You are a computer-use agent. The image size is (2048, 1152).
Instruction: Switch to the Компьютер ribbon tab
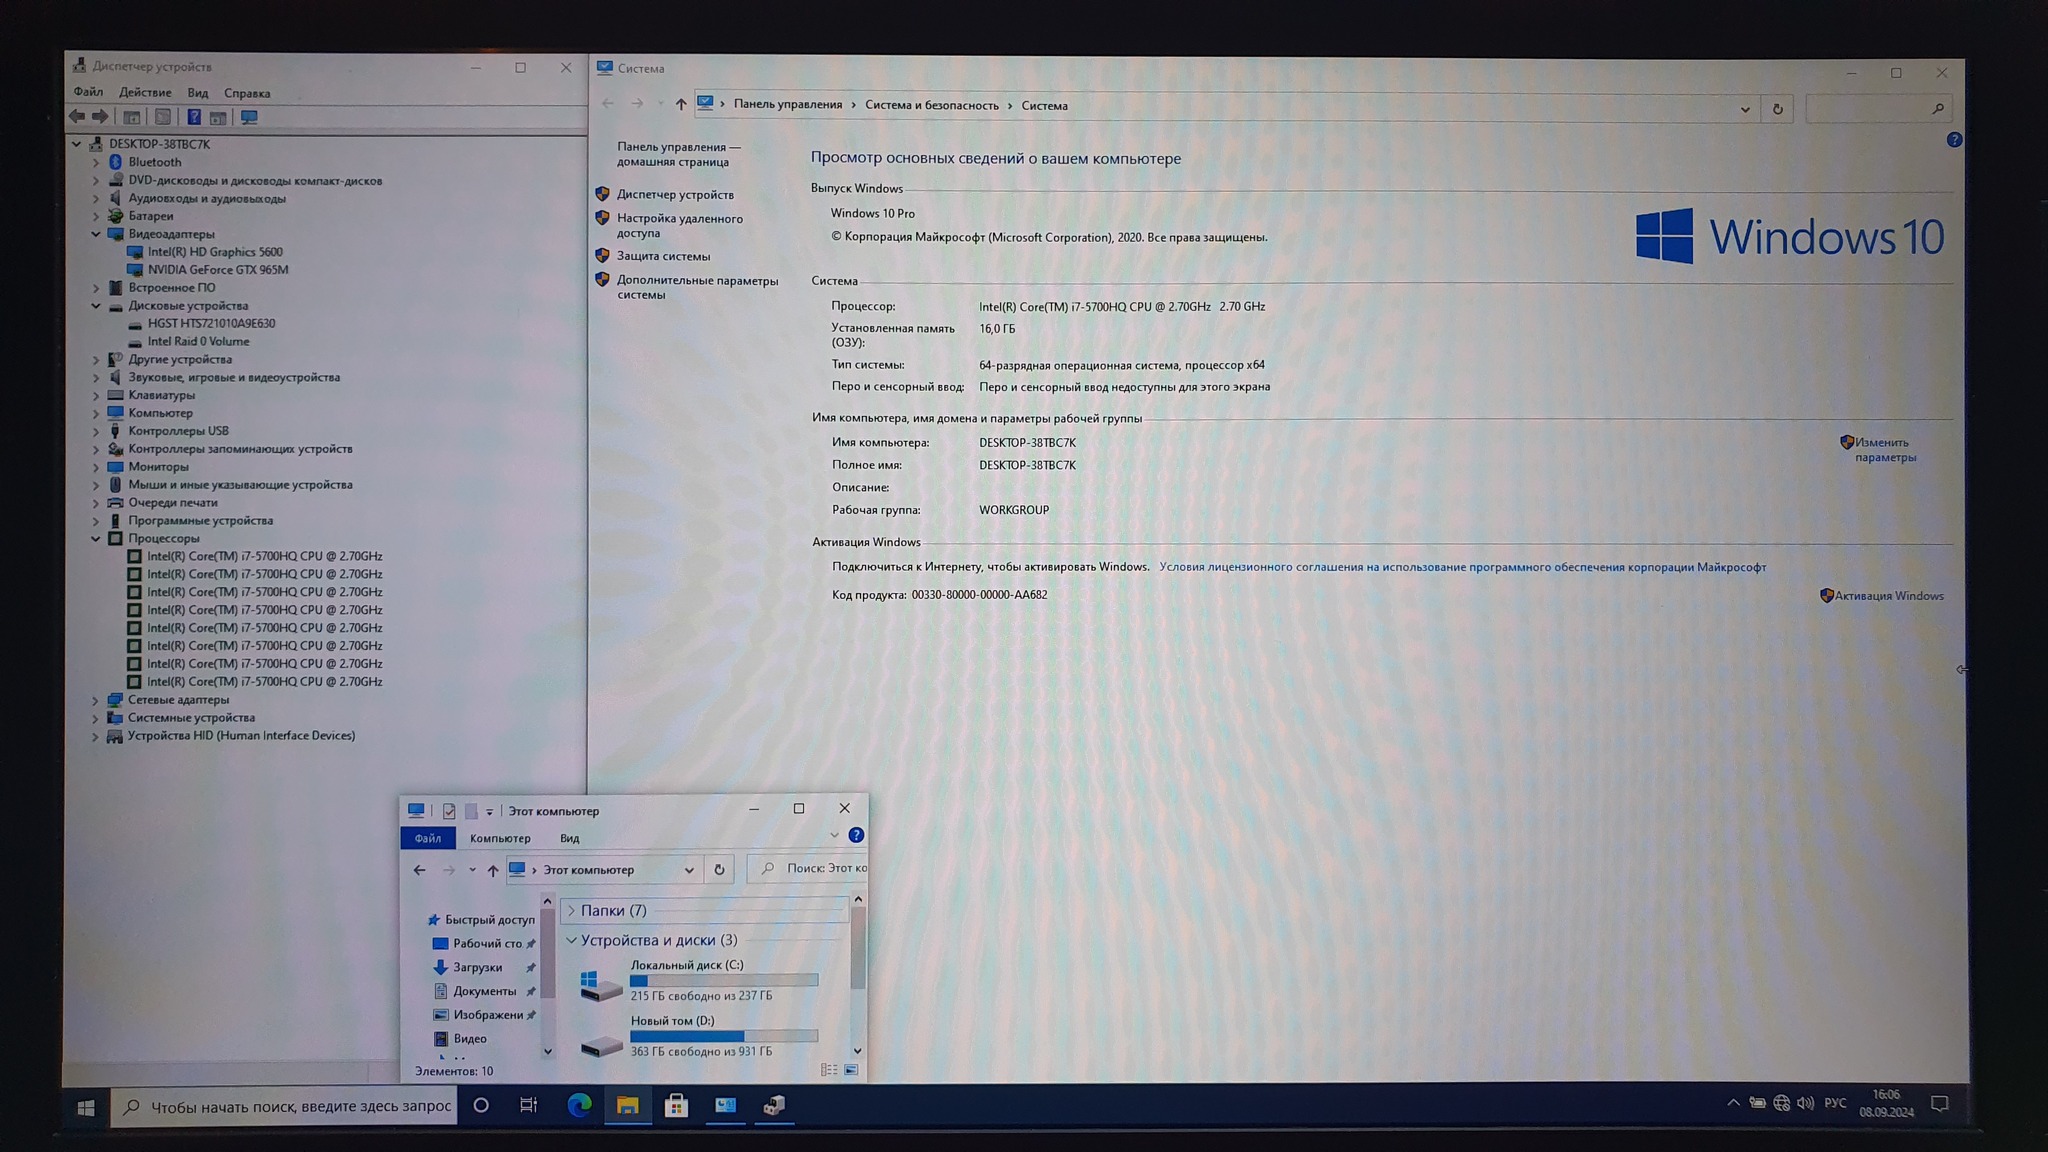pos(500,838)
